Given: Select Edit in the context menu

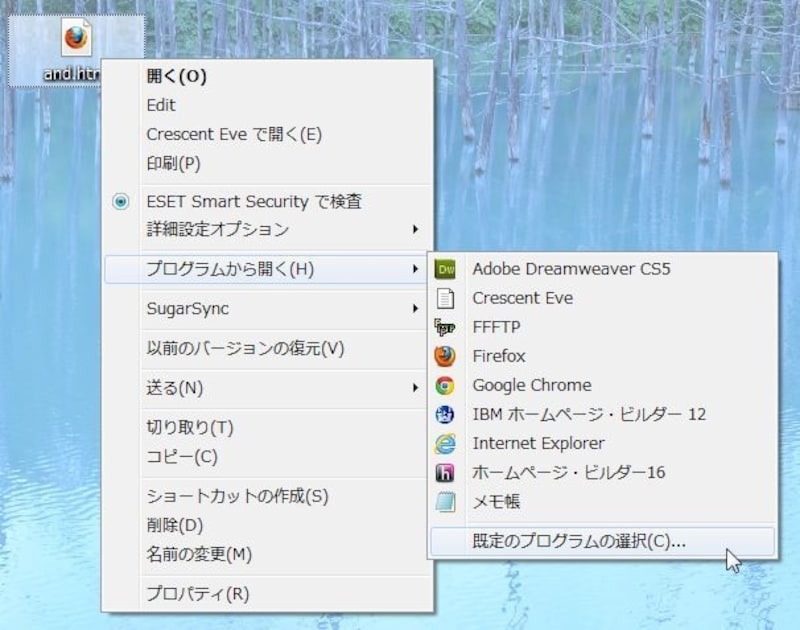Looking at the screenshot, I should [x=268, y=105].
